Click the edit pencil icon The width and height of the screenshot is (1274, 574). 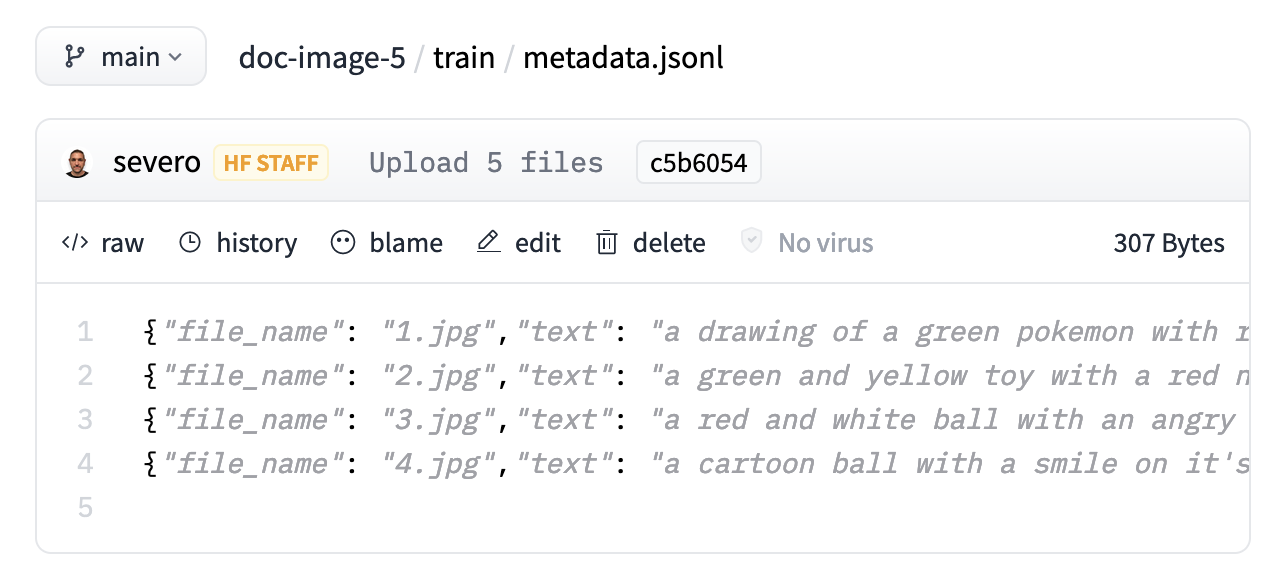[489, 243]
